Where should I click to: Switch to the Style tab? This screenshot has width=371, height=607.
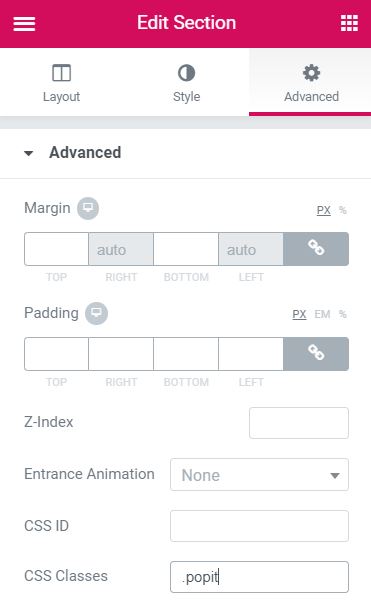[x=186, y=82]
